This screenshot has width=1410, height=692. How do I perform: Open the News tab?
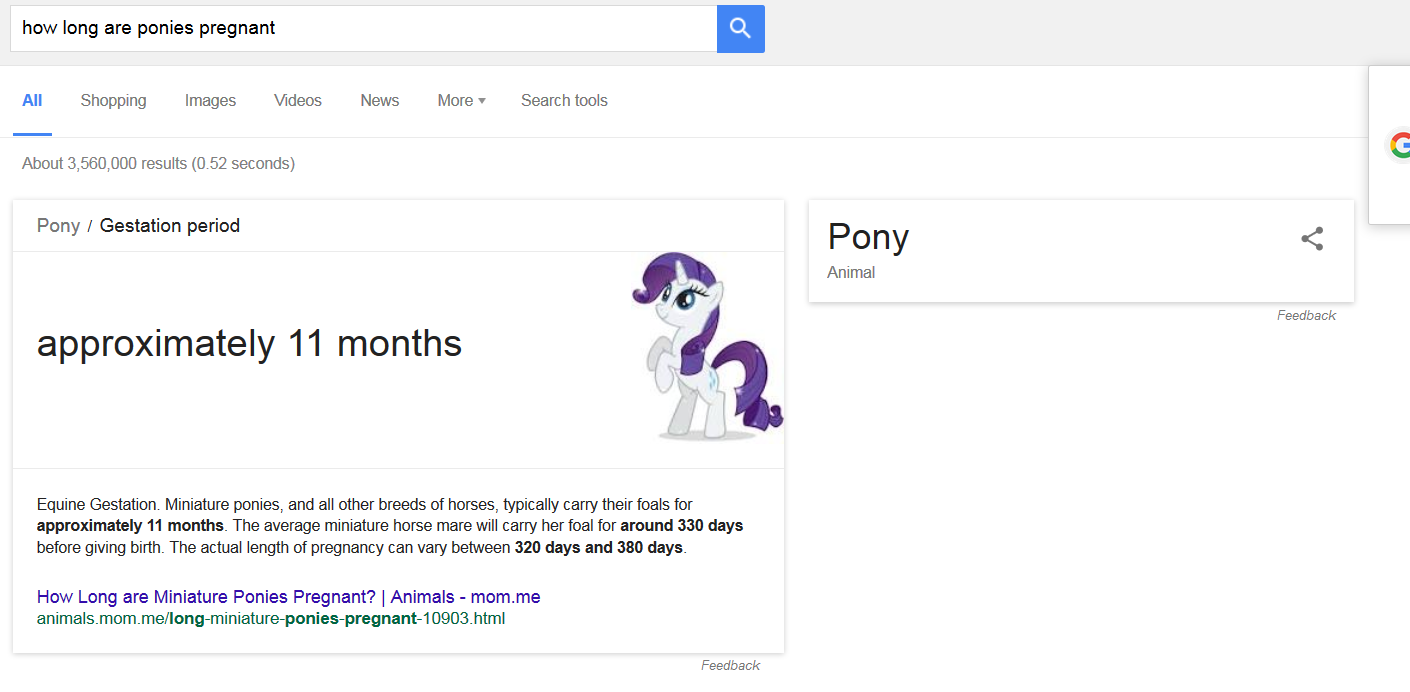[380, 100]
